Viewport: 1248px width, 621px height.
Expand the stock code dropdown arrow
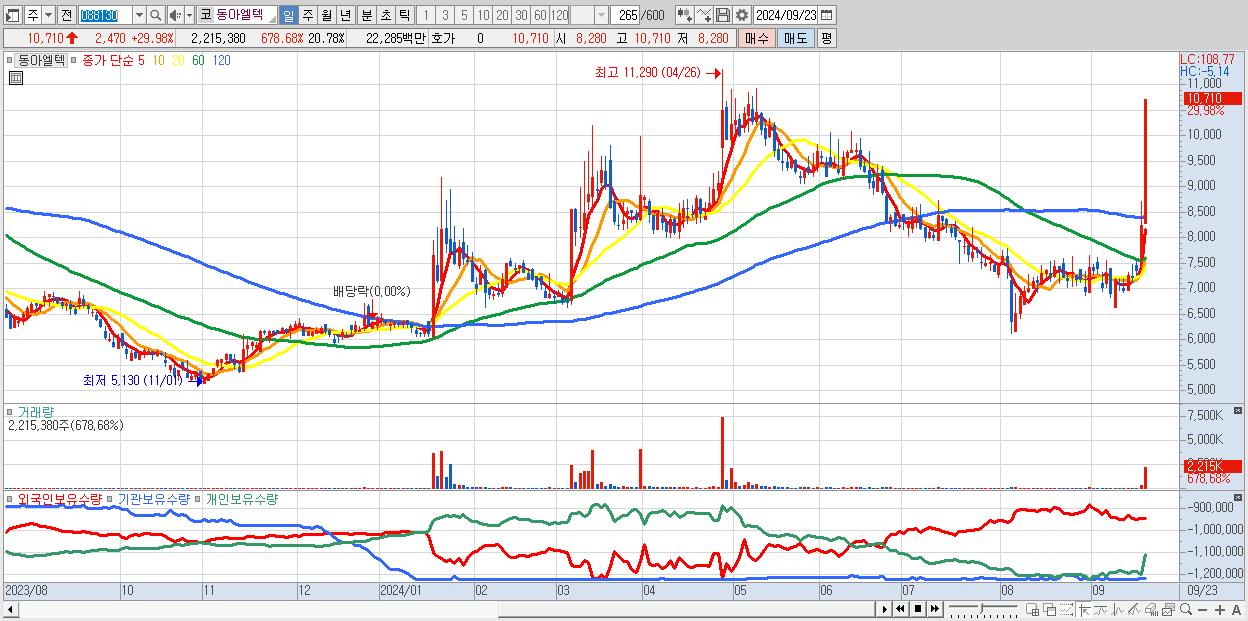click(139, 15)
